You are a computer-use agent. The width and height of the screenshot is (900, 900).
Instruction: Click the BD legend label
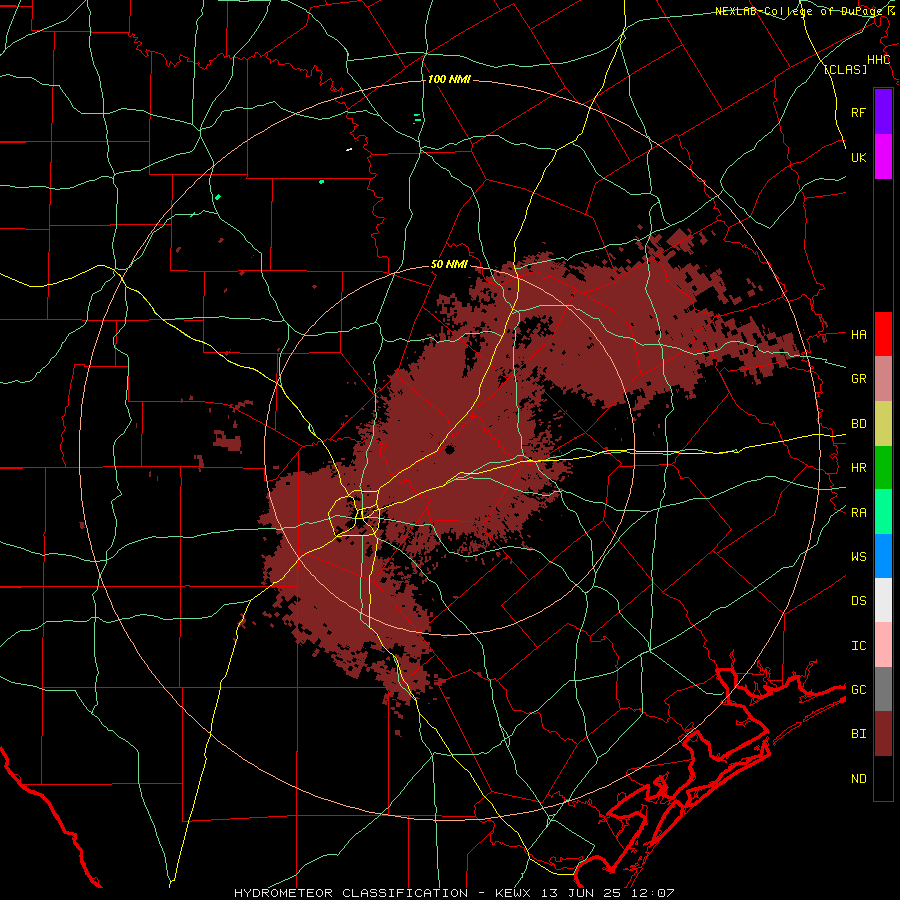[858, 424]
